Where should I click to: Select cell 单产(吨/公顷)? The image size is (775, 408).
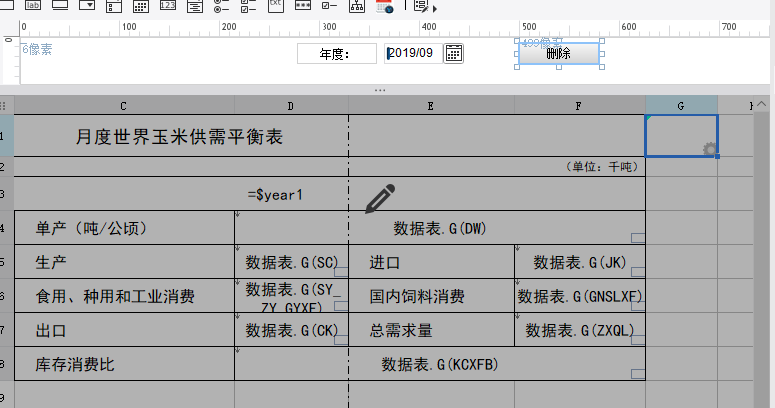tap(125, 227)
